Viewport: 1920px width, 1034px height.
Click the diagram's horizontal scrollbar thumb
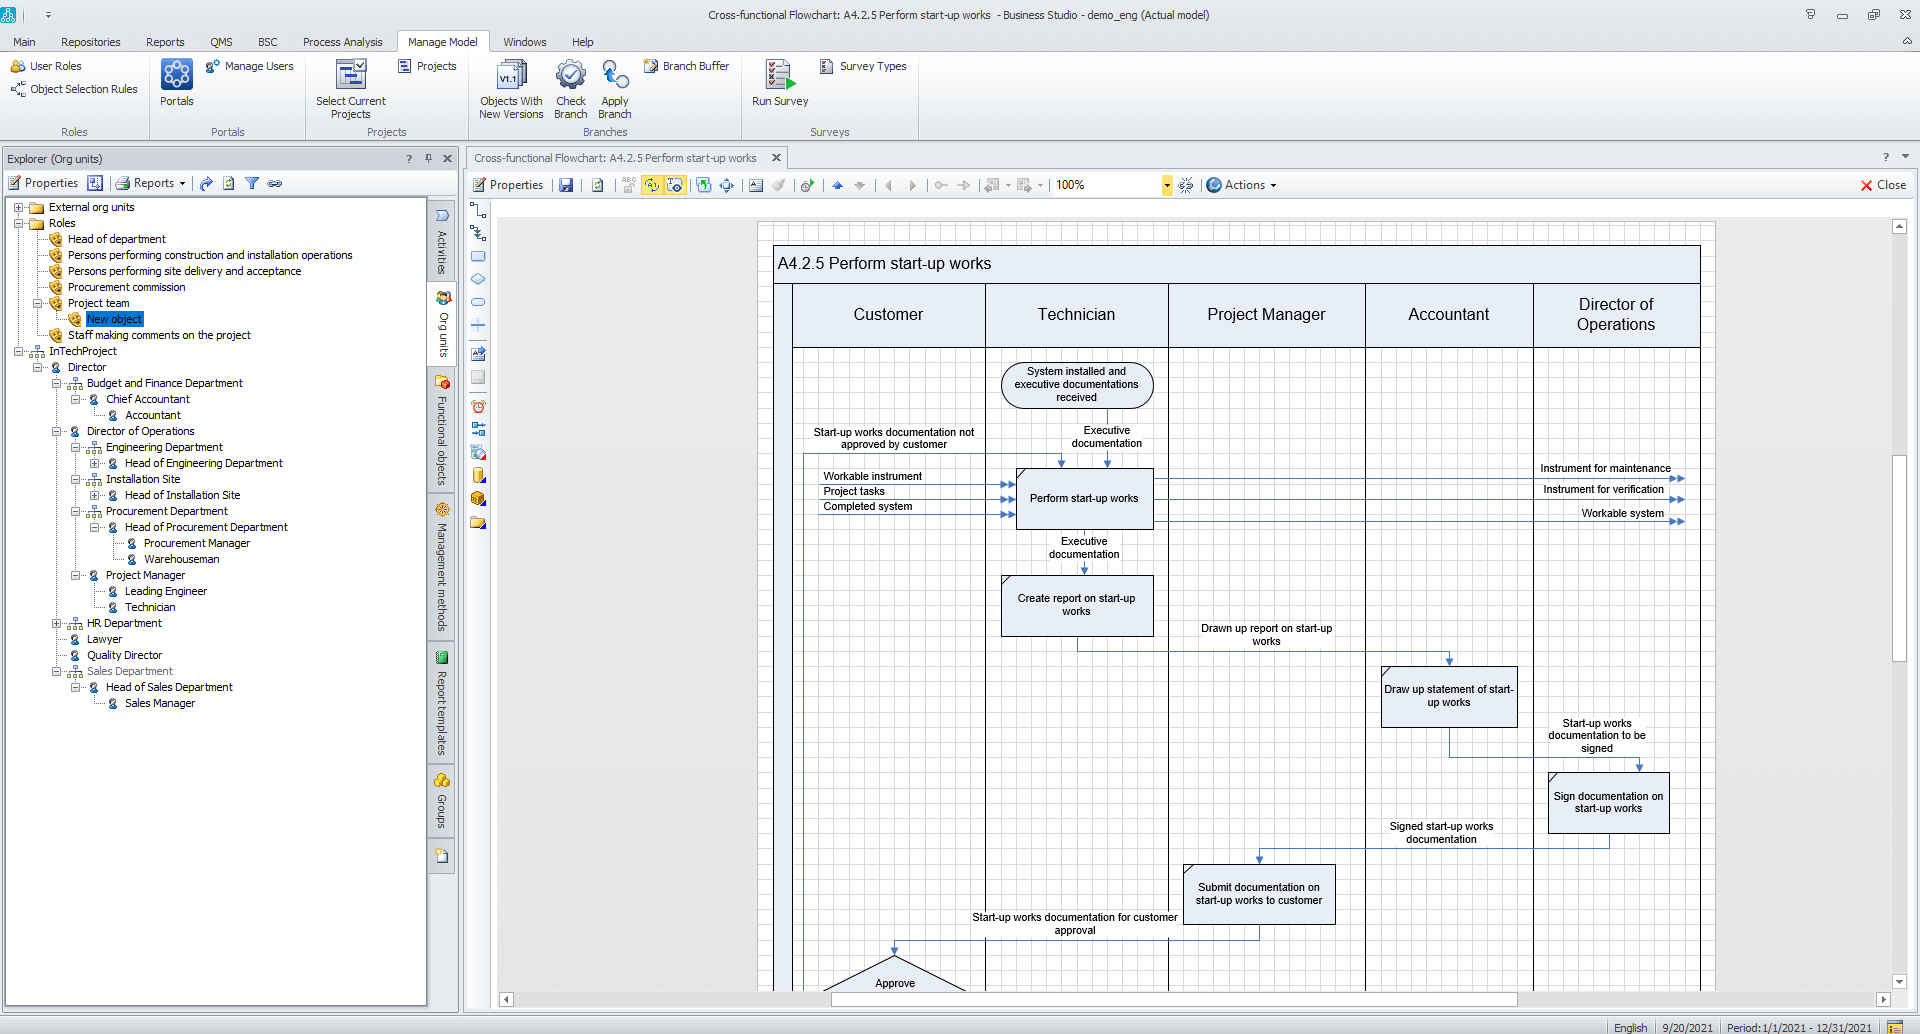tap(1173, 999)
